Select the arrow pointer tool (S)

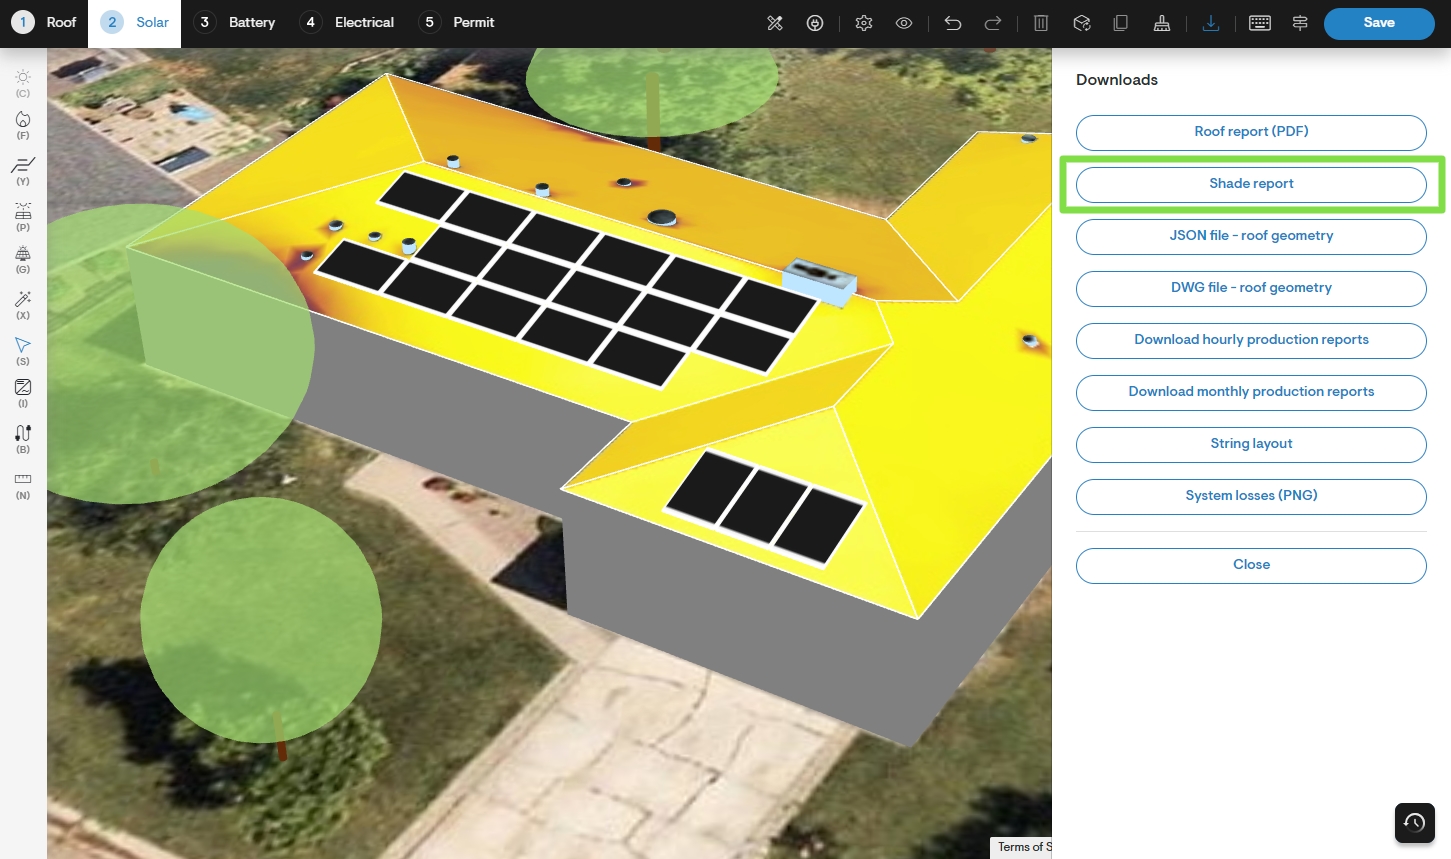[x=23, y=350]
